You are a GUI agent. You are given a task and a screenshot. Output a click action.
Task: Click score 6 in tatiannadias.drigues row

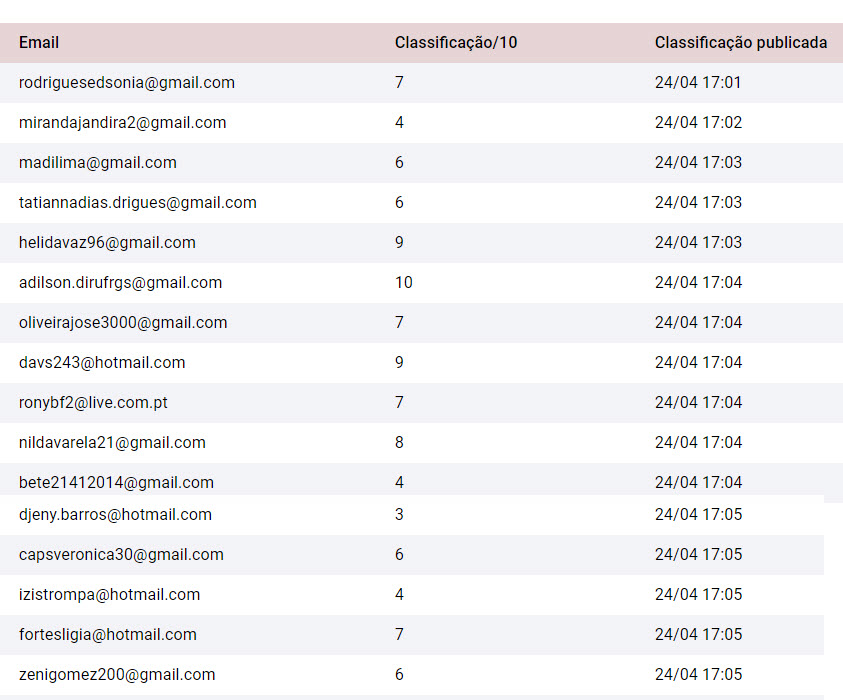click(399, 202)
